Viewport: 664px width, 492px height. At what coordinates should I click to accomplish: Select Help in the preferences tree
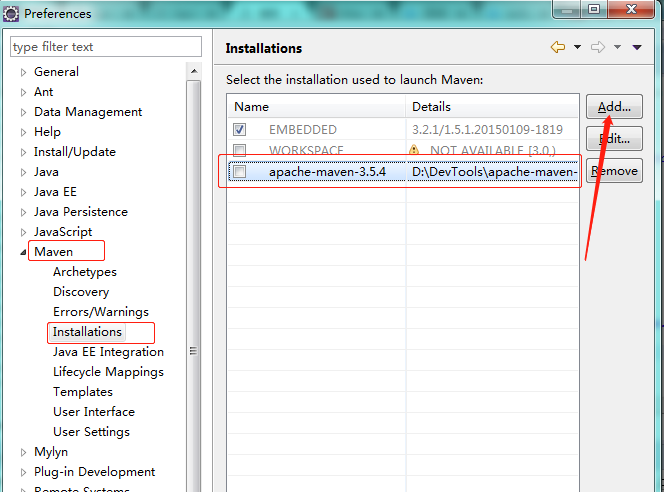click(47, 132)
